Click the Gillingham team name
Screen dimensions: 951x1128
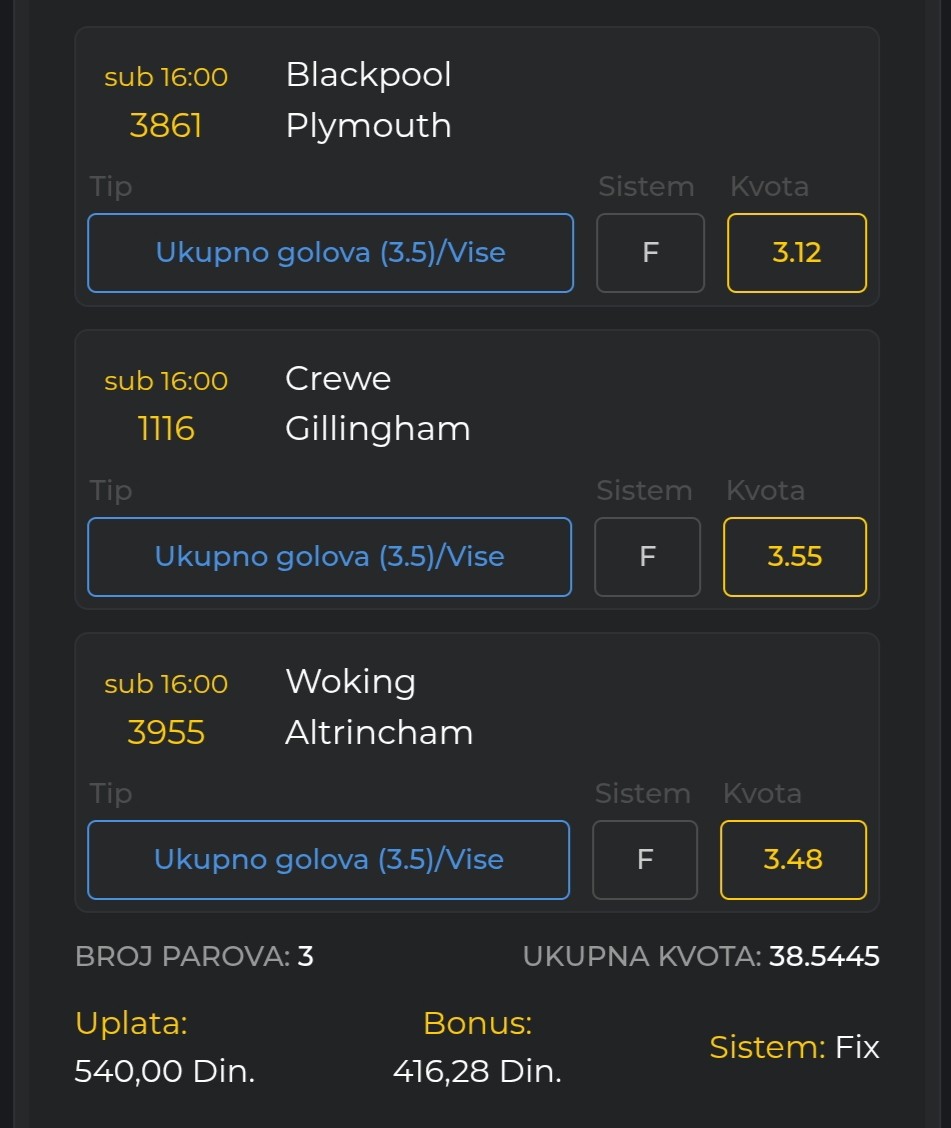tap(377, 429)
